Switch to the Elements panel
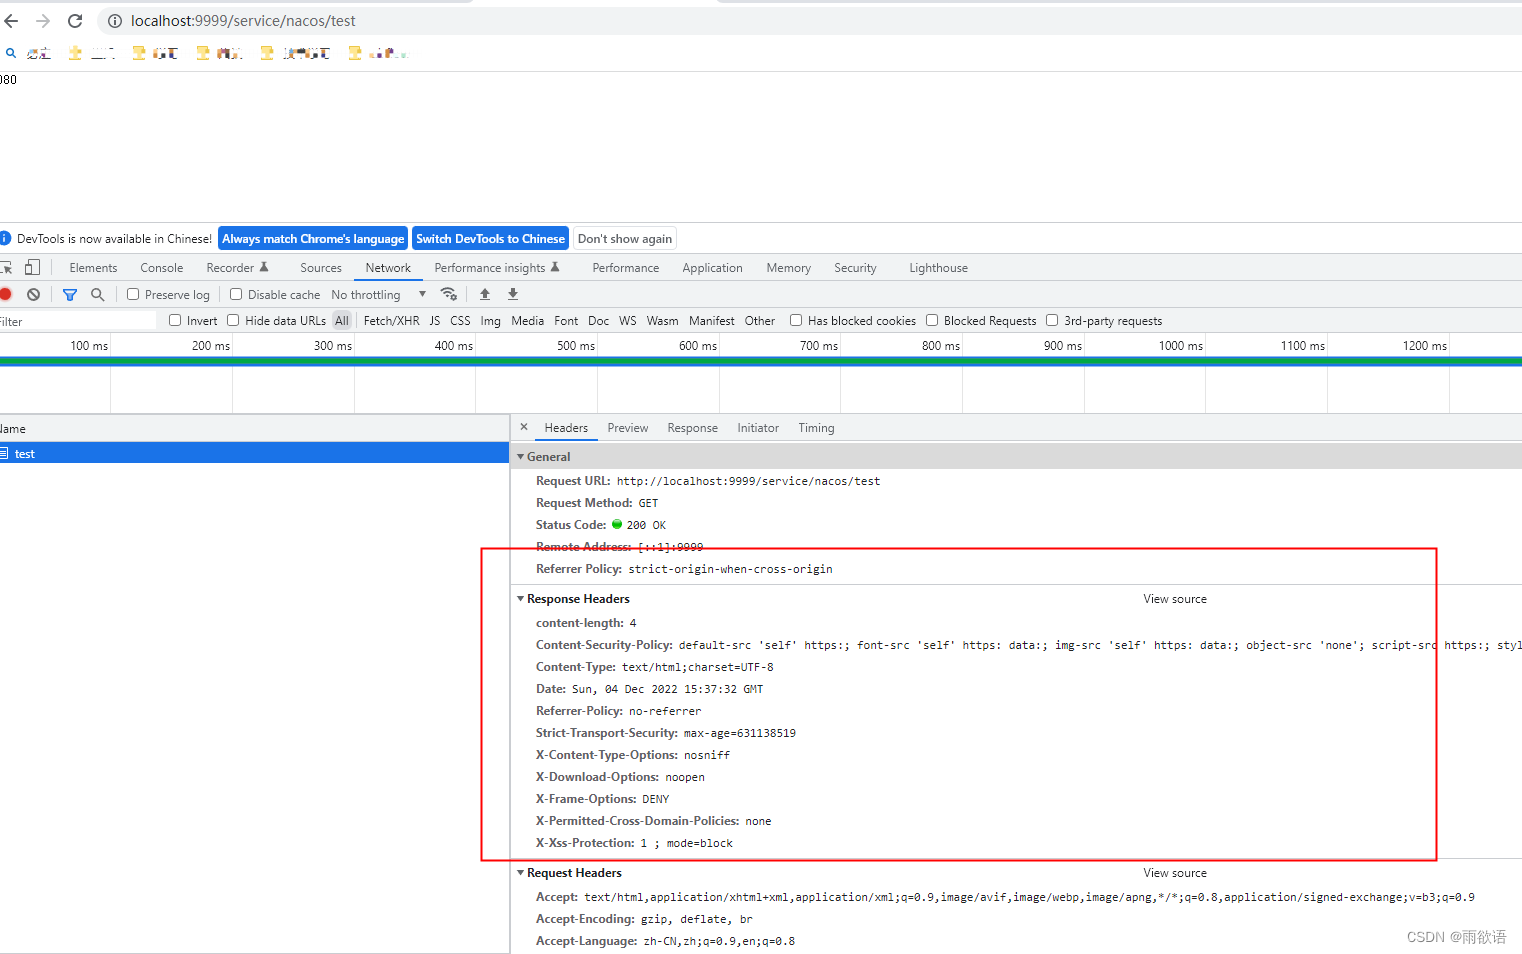 coord(93,268)
